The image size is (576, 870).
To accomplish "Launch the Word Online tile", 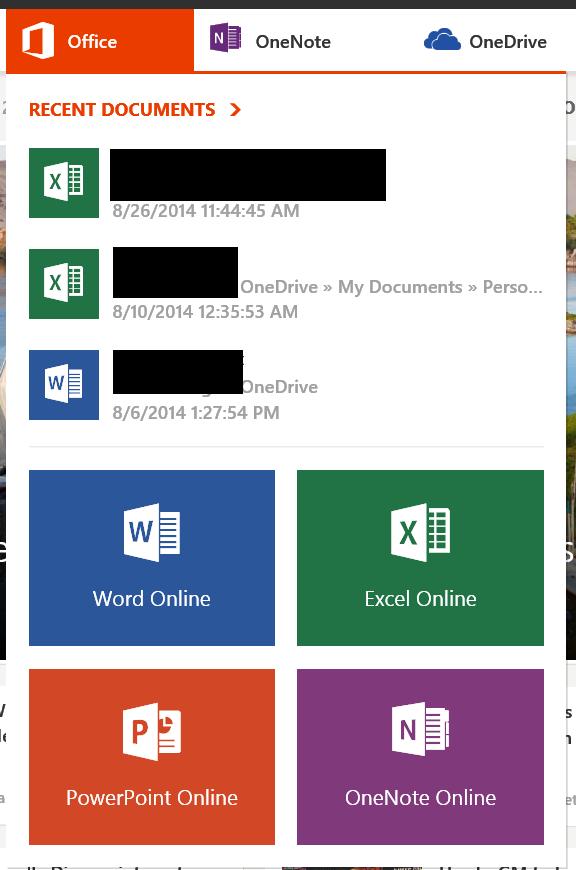I will 152,558.
